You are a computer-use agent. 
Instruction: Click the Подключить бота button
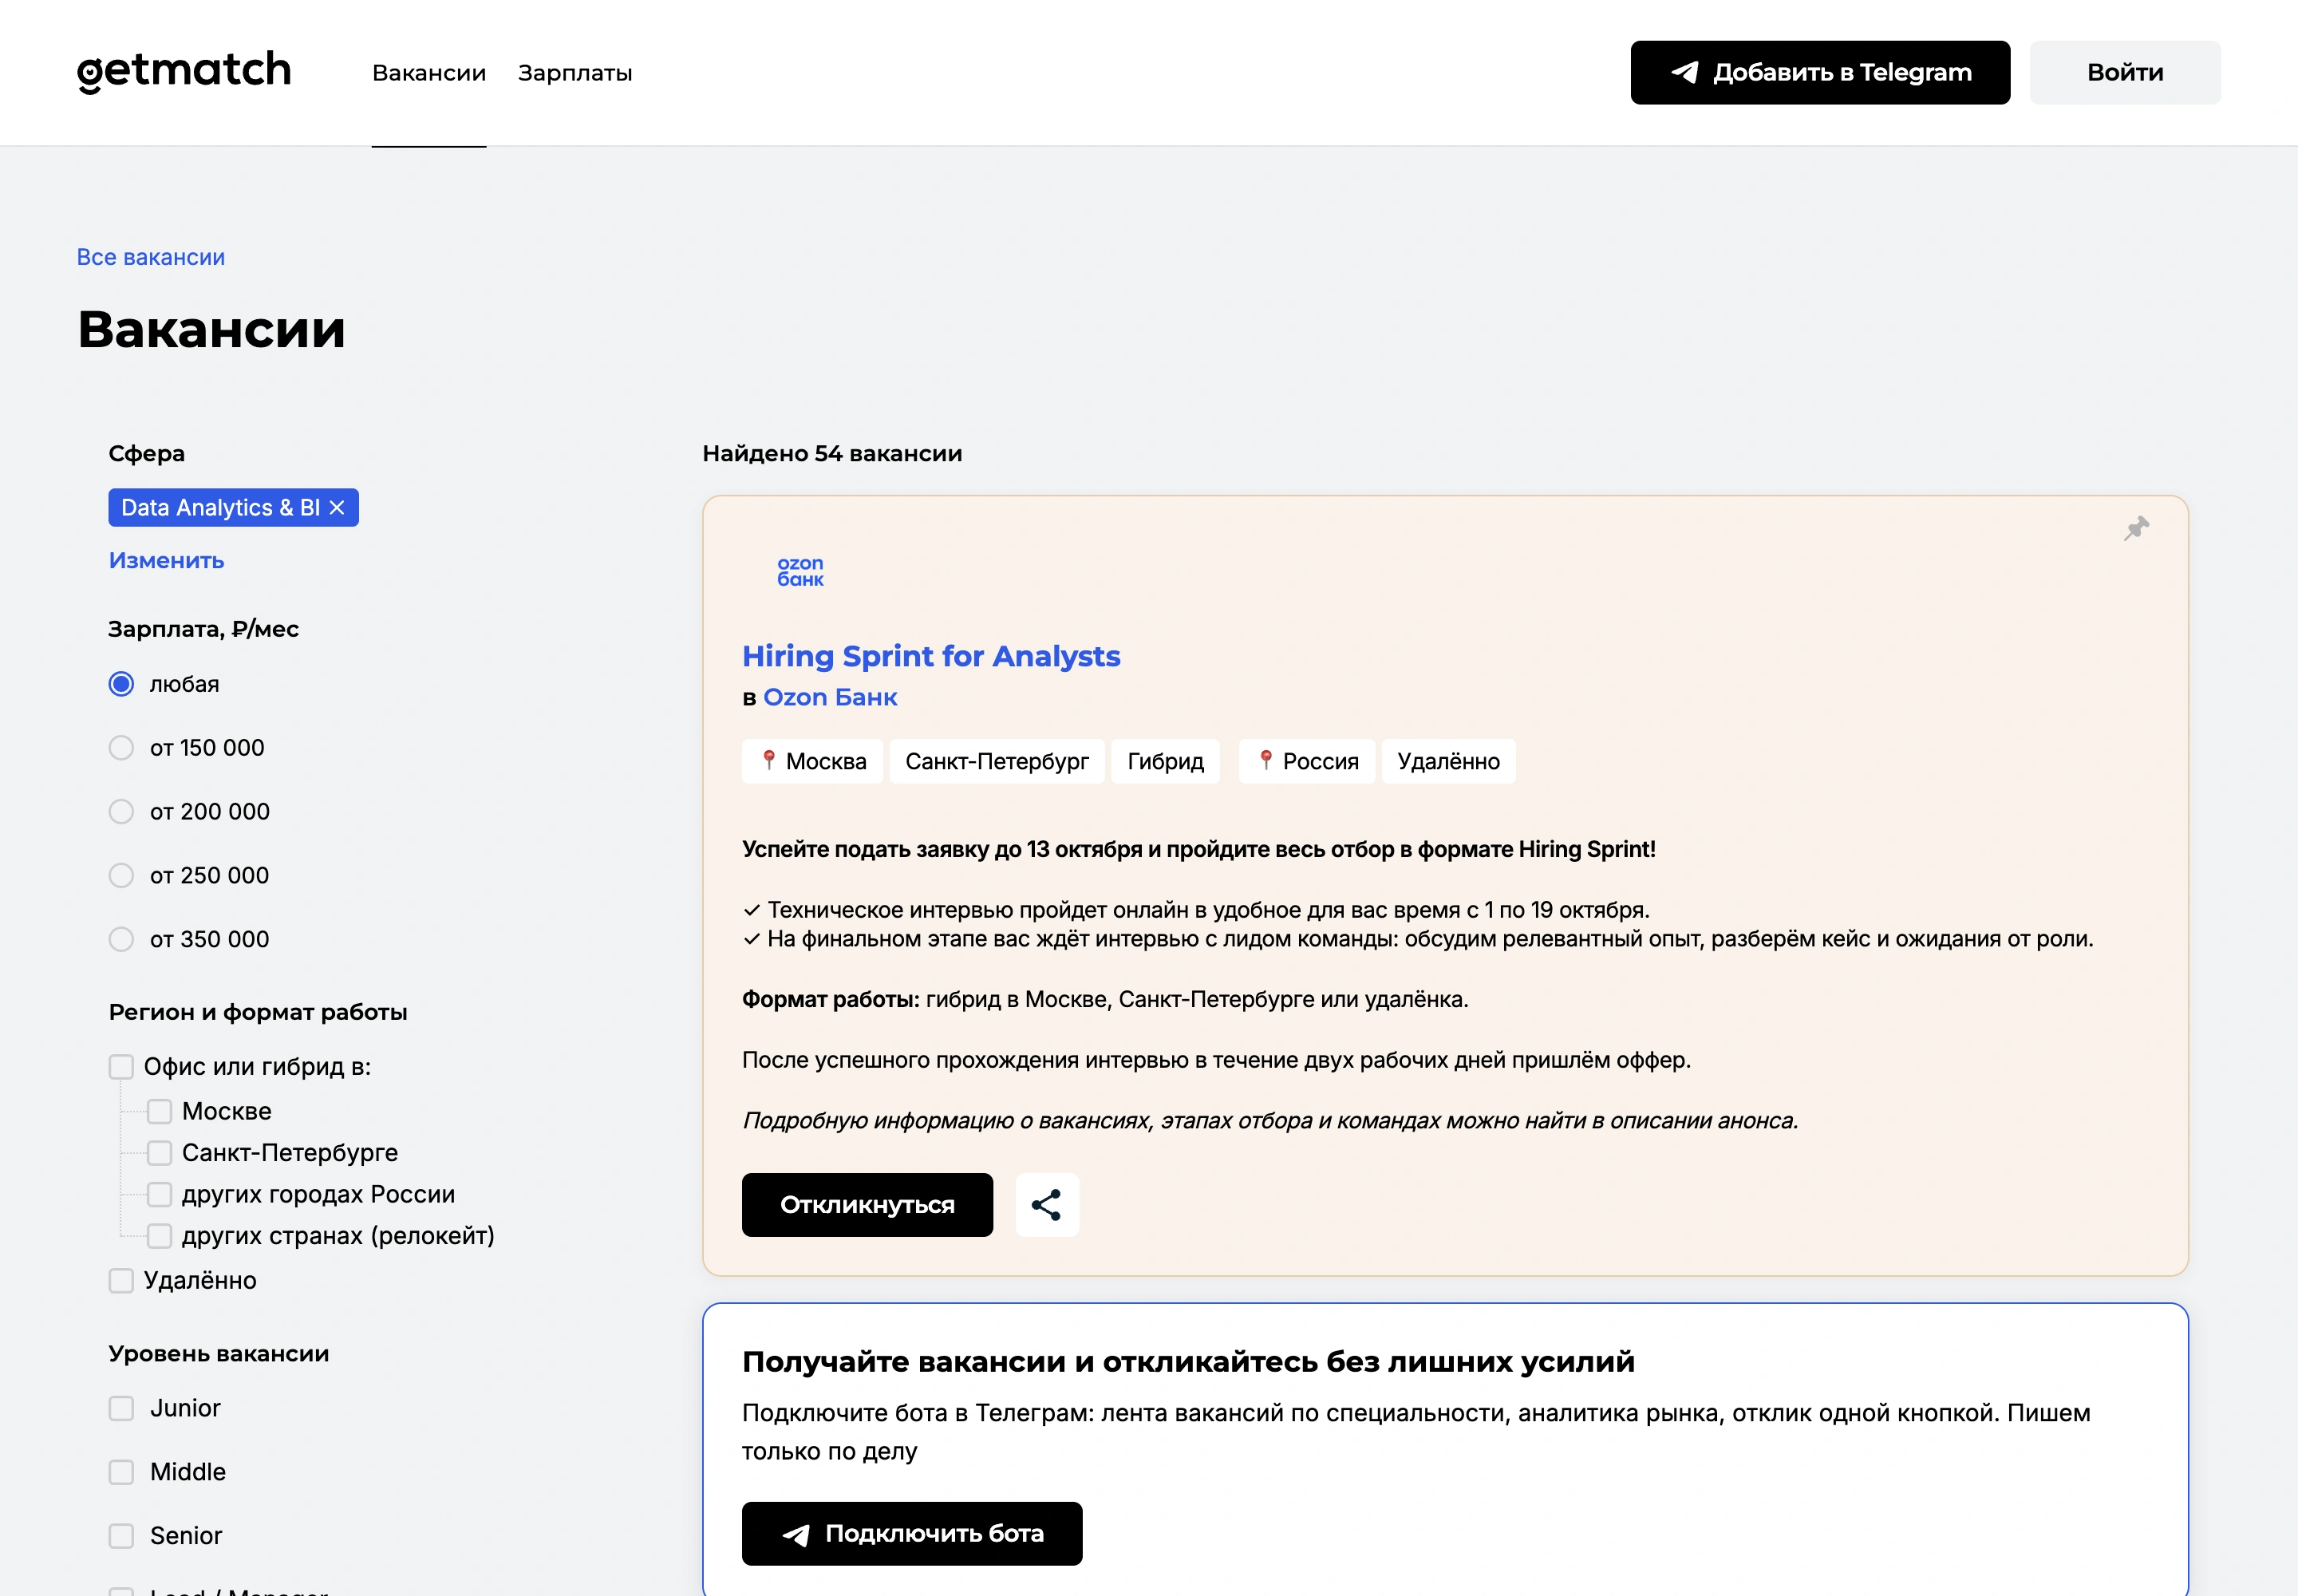(x=912, y=1534)
